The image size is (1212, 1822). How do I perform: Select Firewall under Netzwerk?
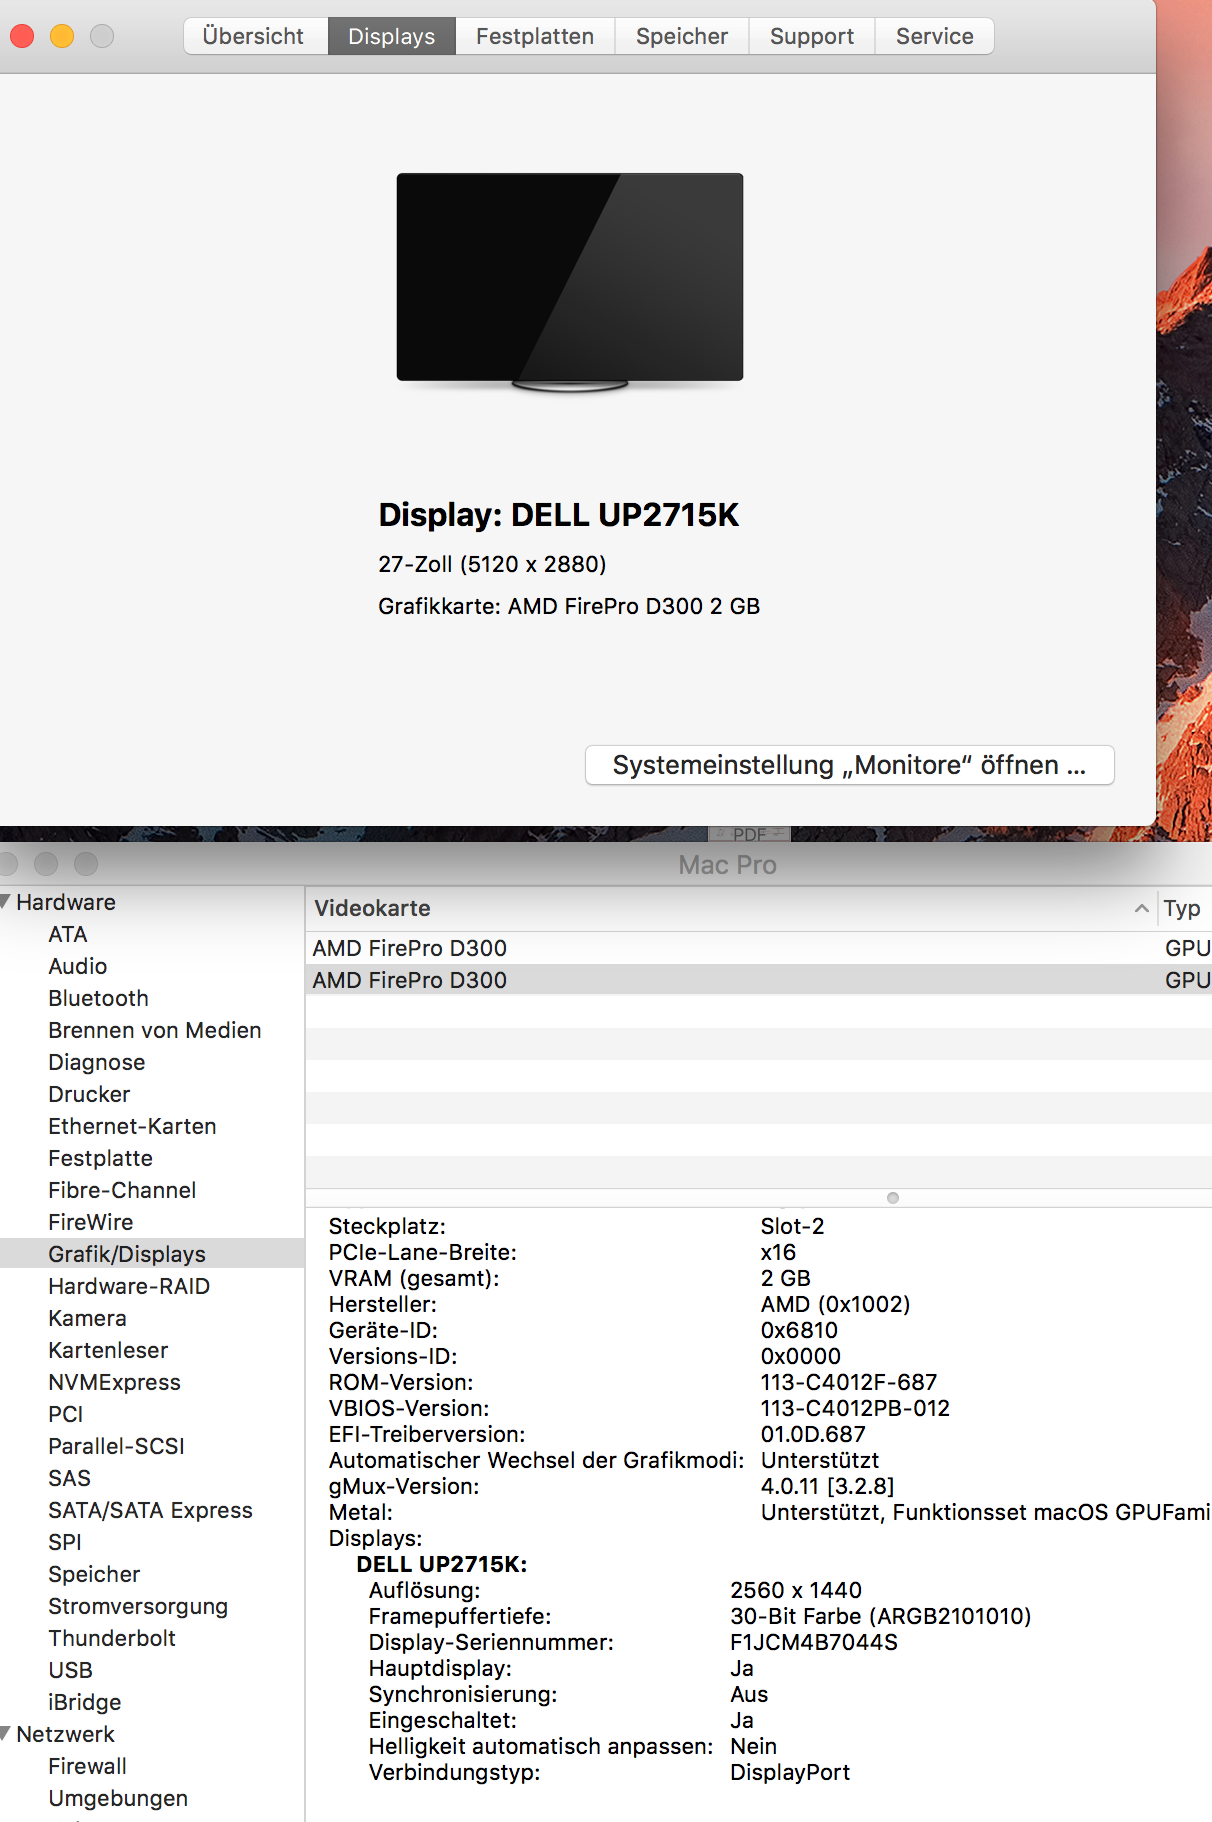(x=87, y=1766)
